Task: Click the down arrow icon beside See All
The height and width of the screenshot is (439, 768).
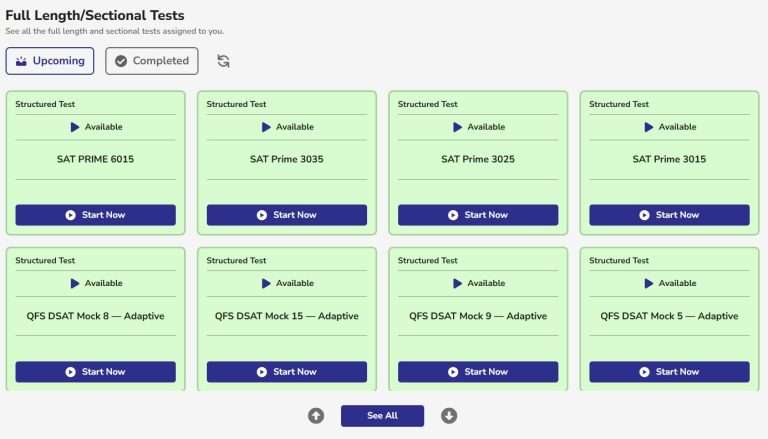Action: (449, 416)
